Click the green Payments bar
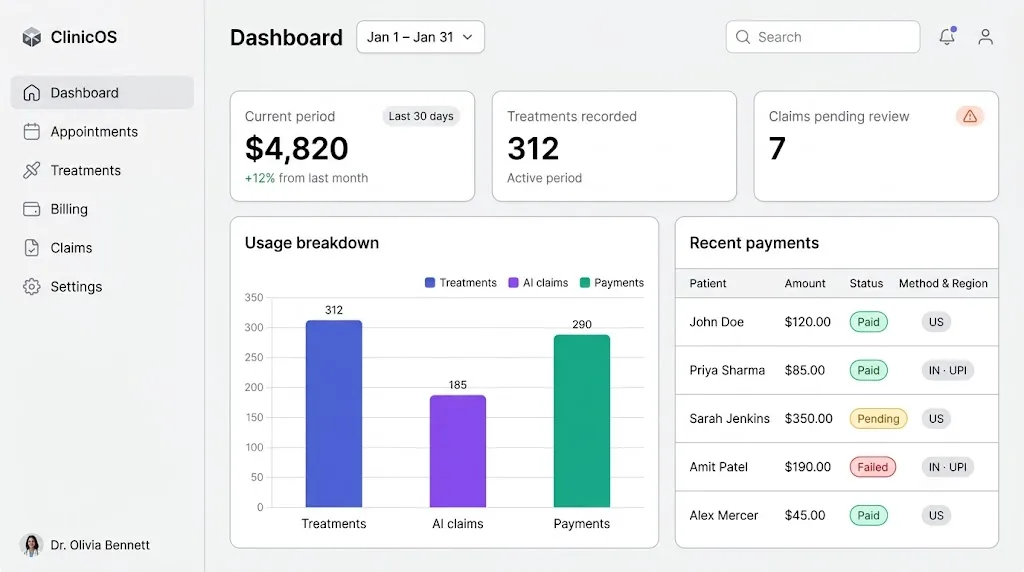 (582, 421)
